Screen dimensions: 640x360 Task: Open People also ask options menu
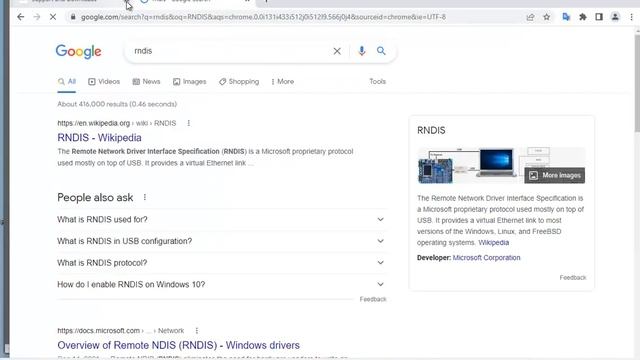[x=144, y=198]
